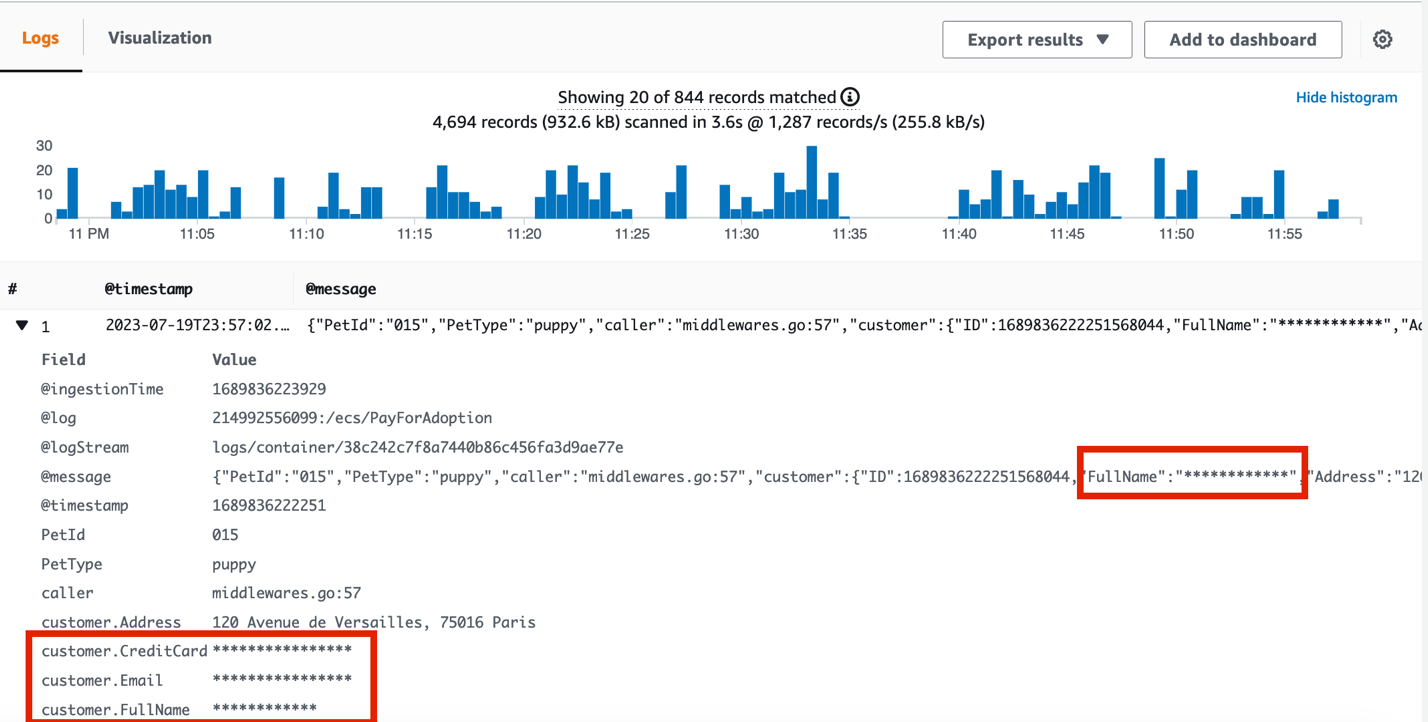
Task: Collapse log record 1 using its disclosure triangle
Action: 23,325
